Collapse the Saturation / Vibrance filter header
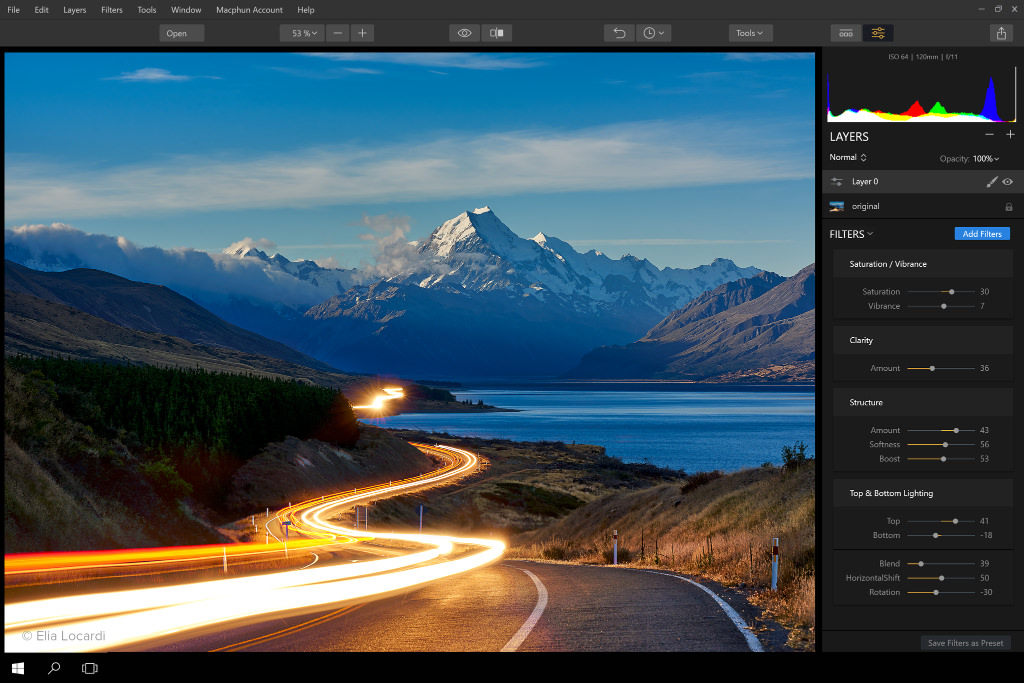The image size is (1024, 683). (x=922, y=264)
